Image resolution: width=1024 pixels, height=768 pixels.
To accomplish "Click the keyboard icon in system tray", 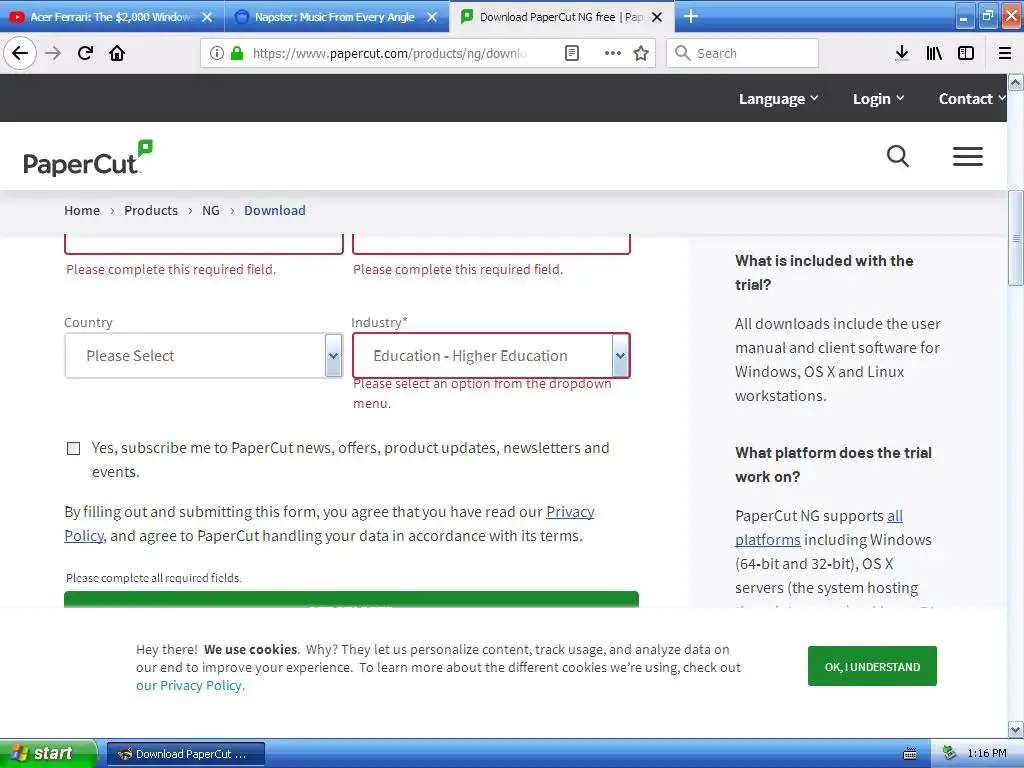I will (x=910, y=754).
